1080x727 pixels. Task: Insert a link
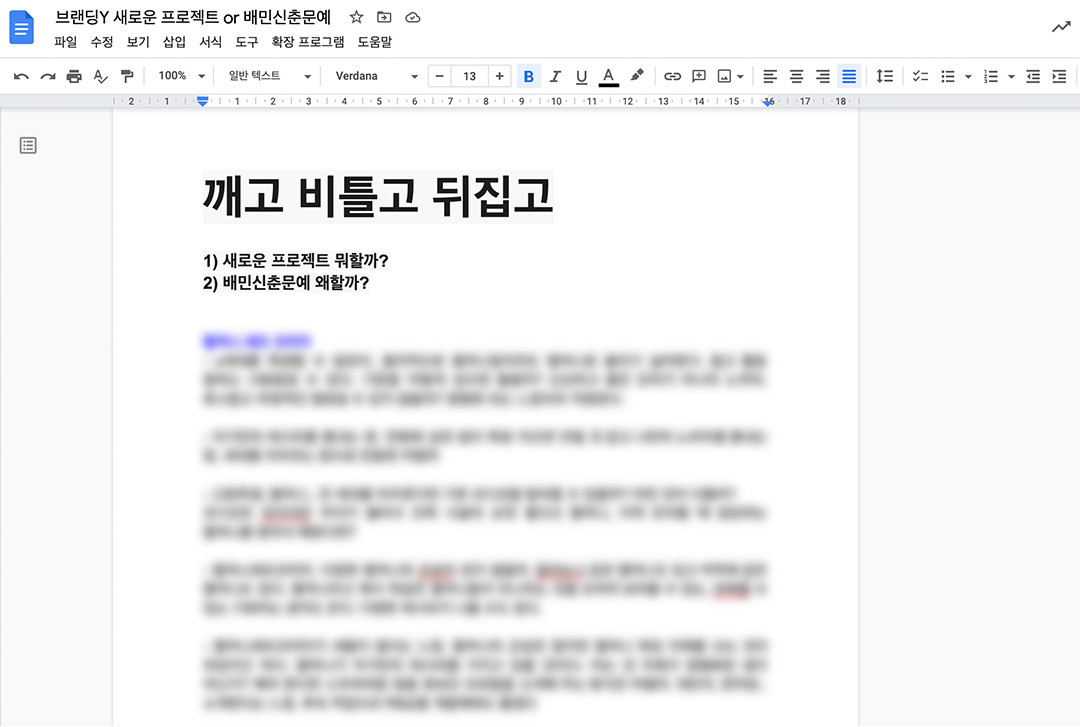[672, 76]
